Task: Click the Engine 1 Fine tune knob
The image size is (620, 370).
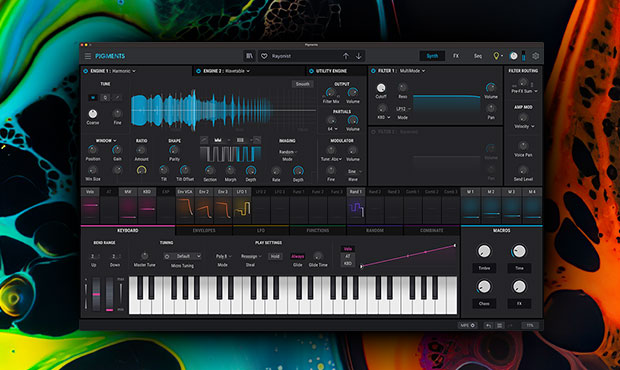Action: [x=117, y=114]
